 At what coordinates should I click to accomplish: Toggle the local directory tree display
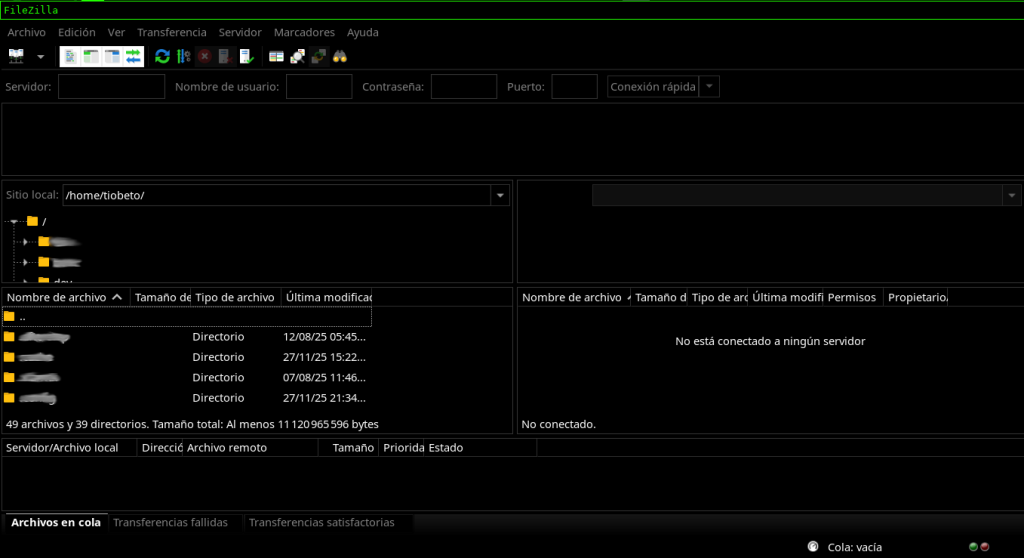click(91, 57)
